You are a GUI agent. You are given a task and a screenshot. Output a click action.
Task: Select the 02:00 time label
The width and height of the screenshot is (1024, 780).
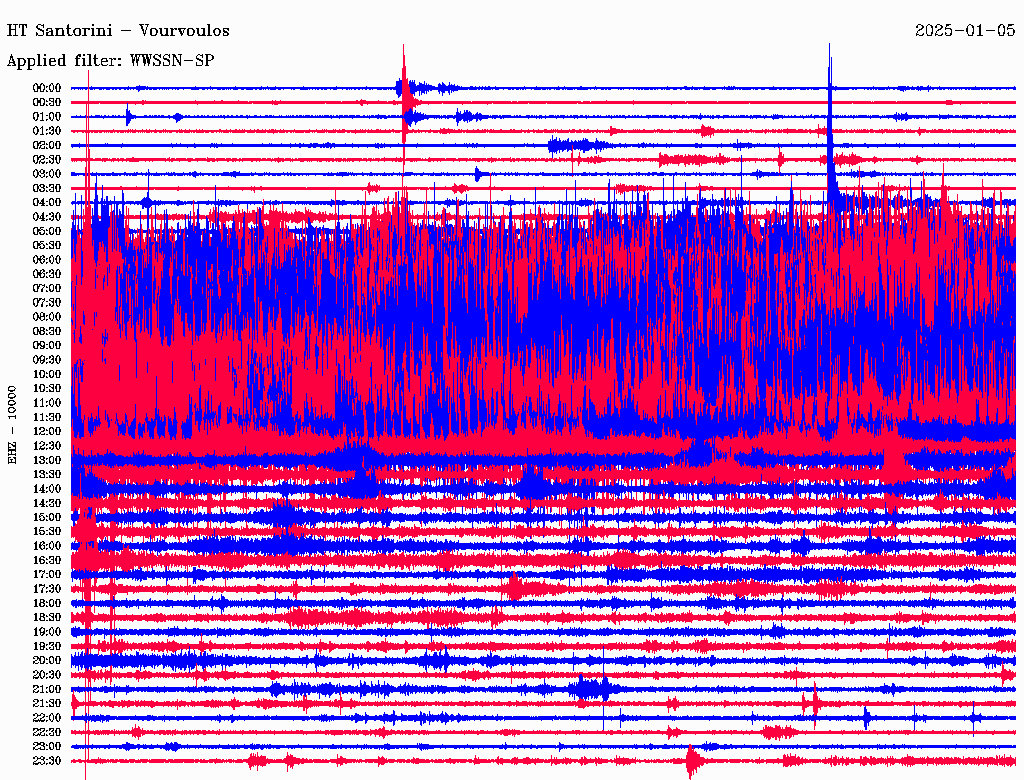point(47,146)
